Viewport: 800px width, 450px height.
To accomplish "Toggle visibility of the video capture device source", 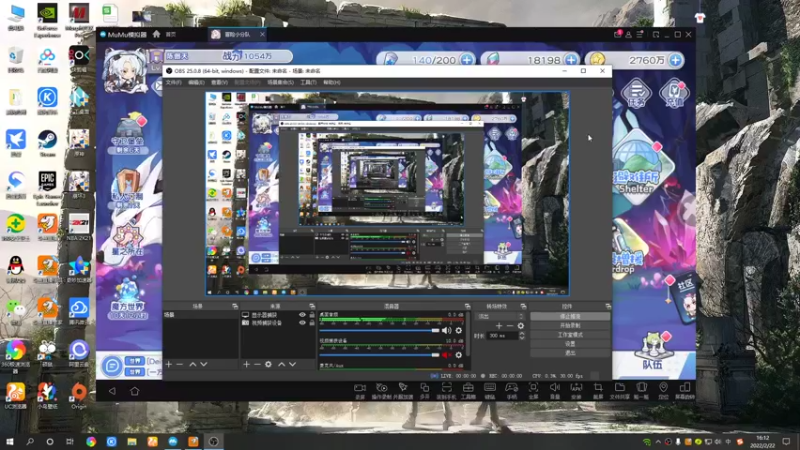I will click(302, 323).
